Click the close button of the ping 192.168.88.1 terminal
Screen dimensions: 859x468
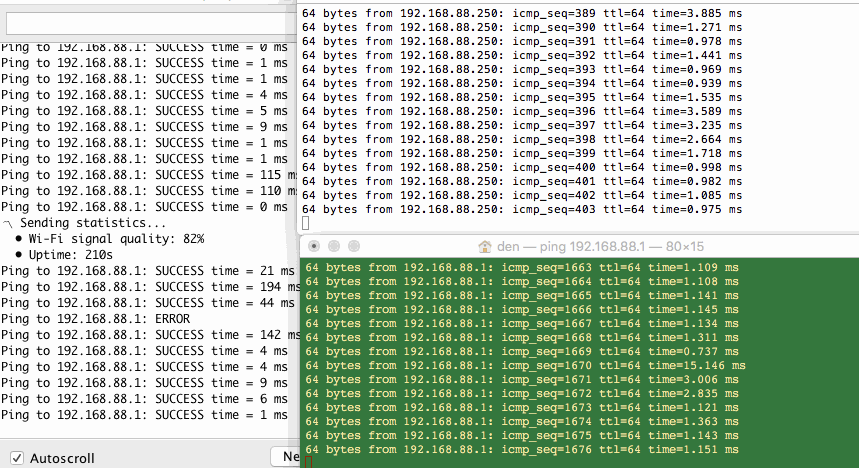click(x=314, y=246)
